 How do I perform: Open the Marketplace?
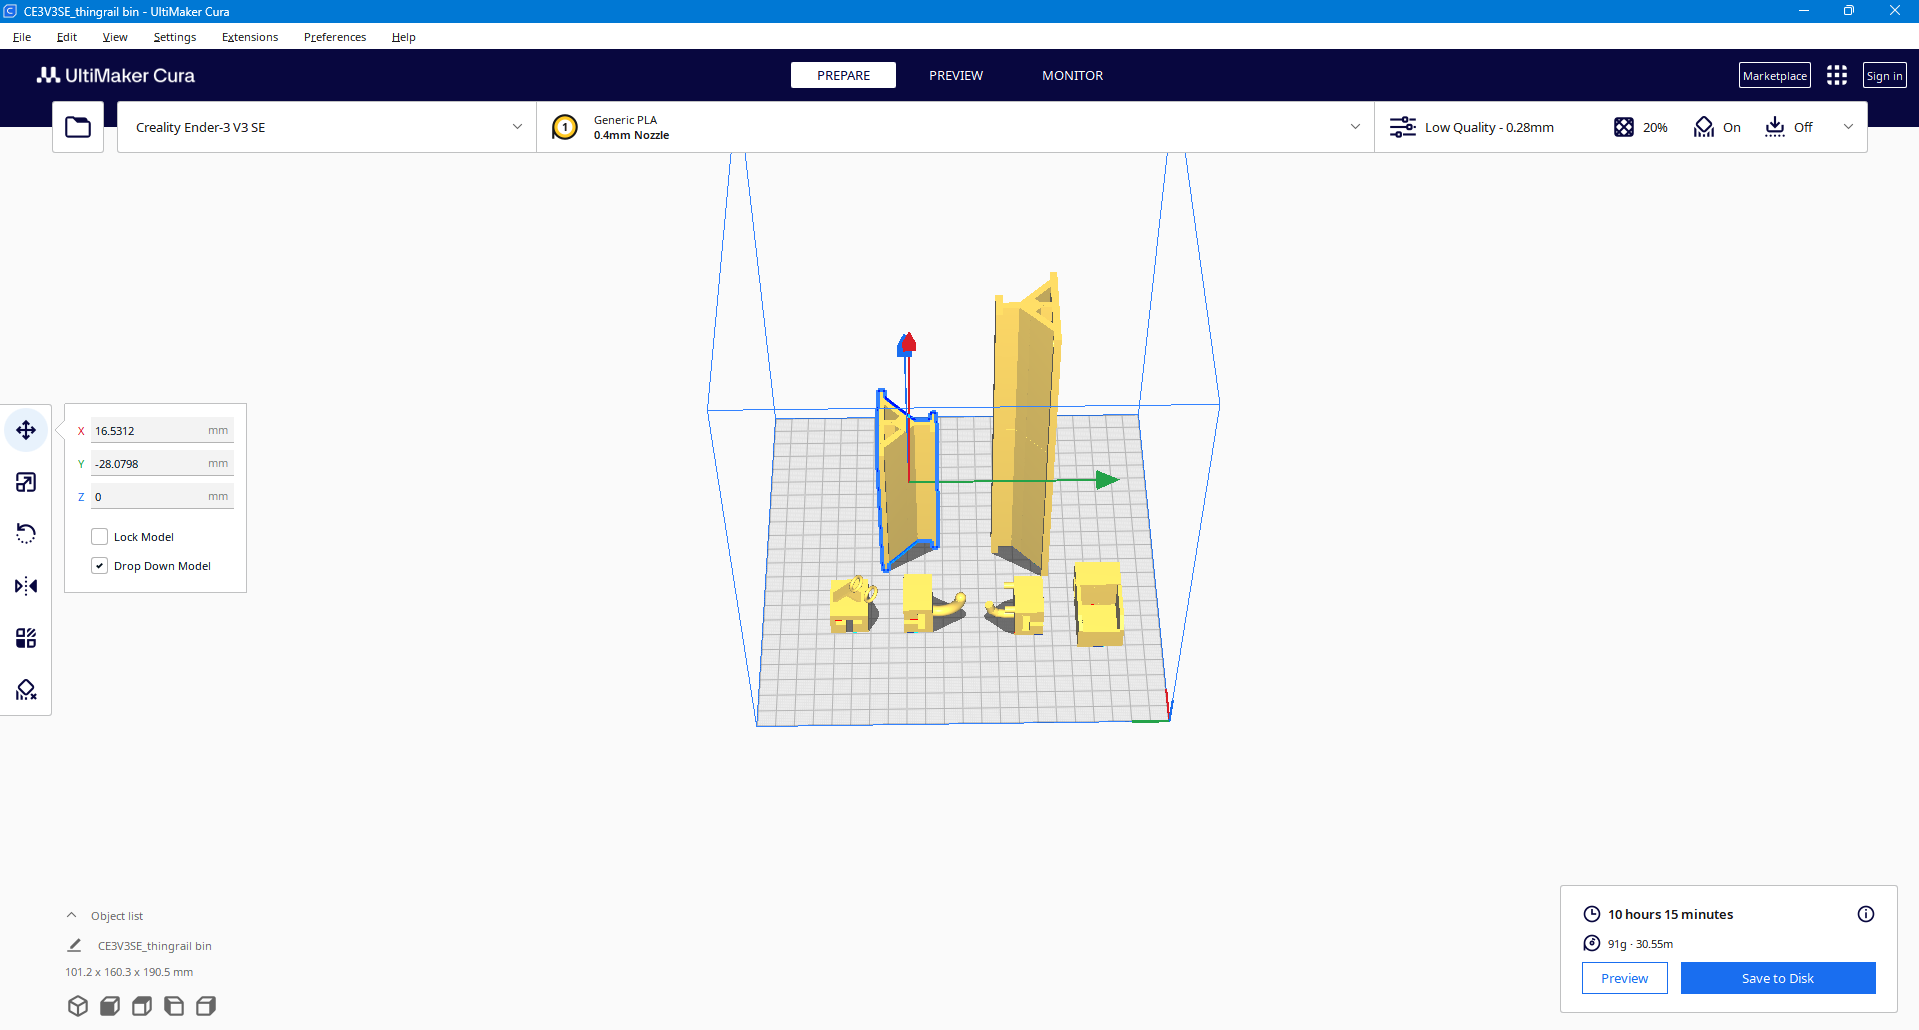click(1775, 76)
